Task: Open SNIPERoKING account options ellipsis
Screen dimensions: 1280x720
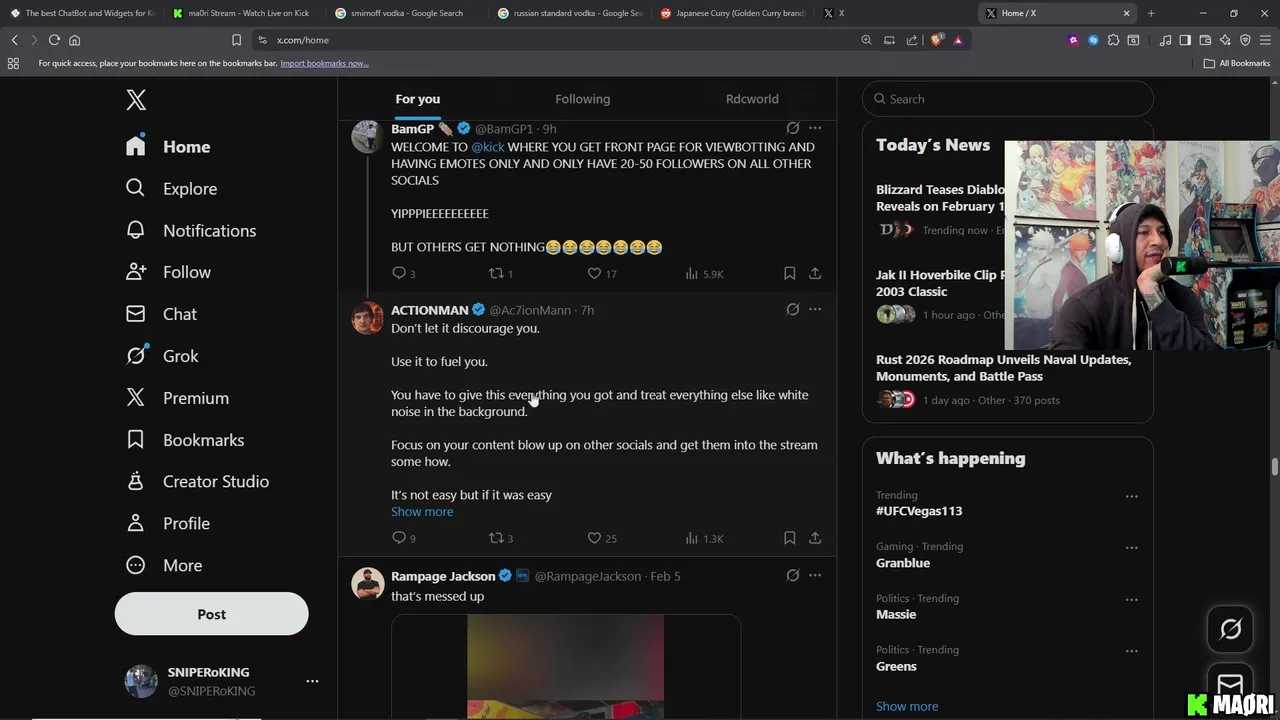Action: tap(312, 681)
